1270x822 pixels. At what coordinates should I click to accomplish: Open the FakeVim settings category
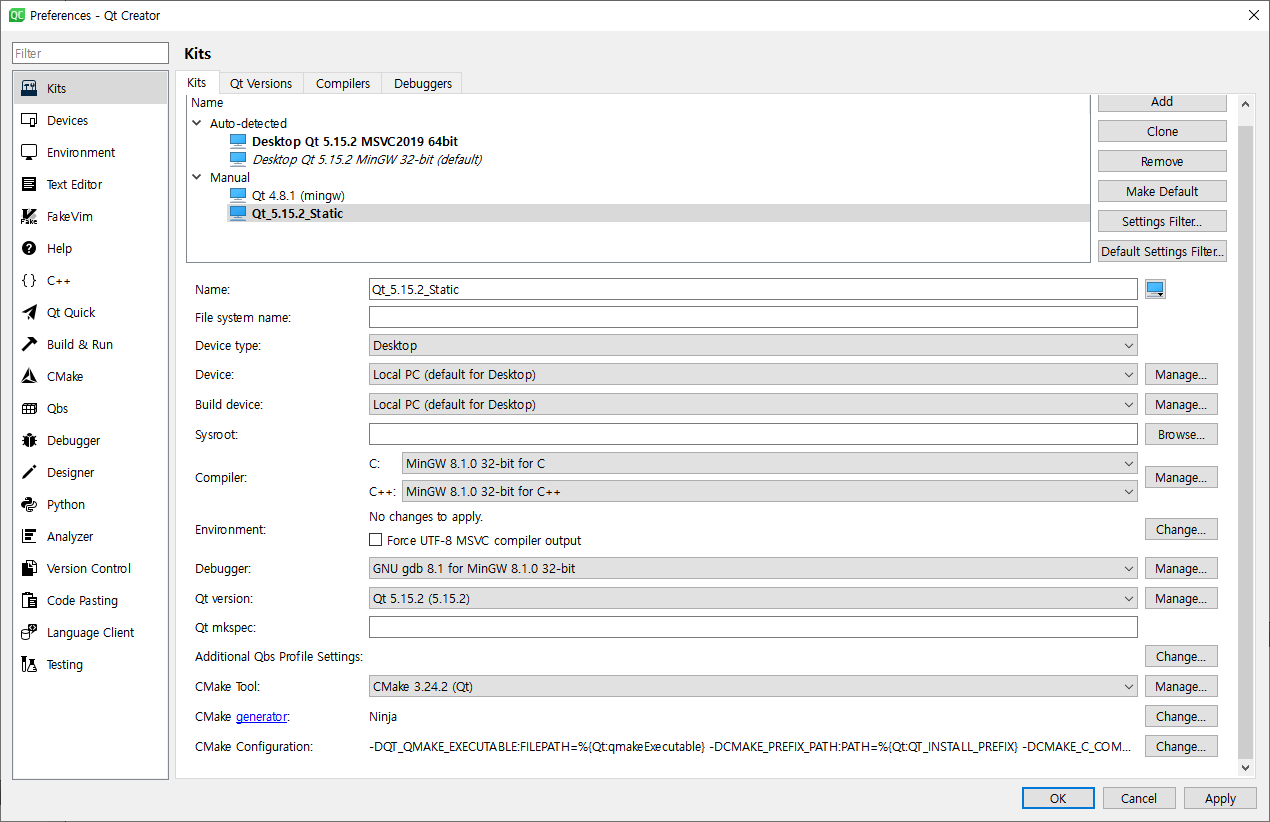(x=90, y=216)
